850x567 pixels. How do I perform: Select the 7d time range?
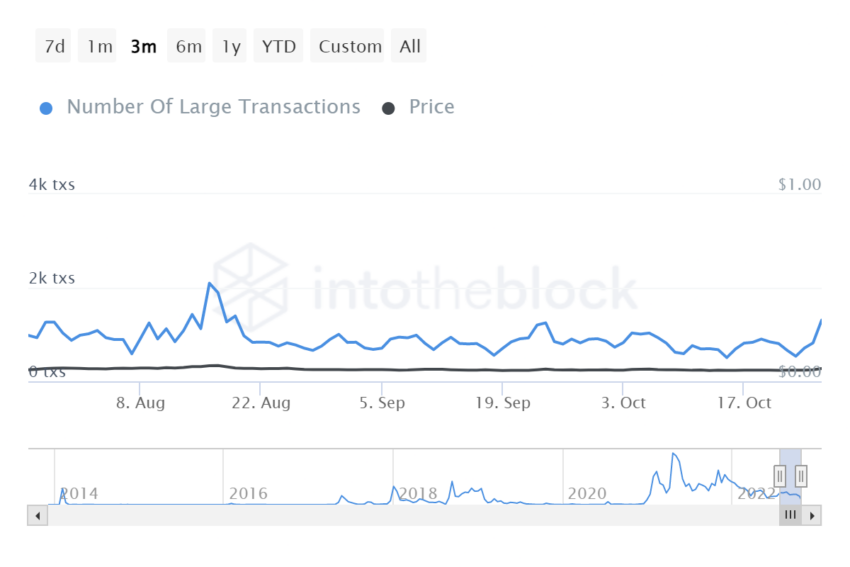coord(54,46)
